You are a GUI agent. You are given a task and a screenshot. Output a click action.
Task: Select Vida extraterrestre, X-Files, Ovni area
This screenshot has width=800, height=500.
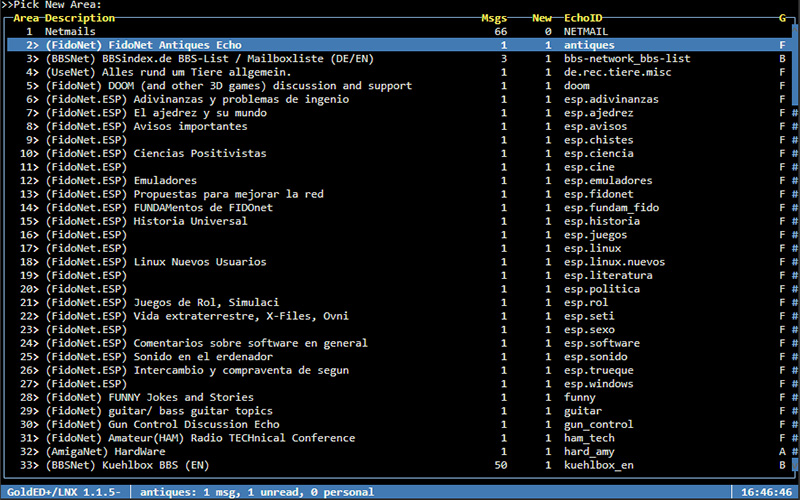tap(399, 316)
